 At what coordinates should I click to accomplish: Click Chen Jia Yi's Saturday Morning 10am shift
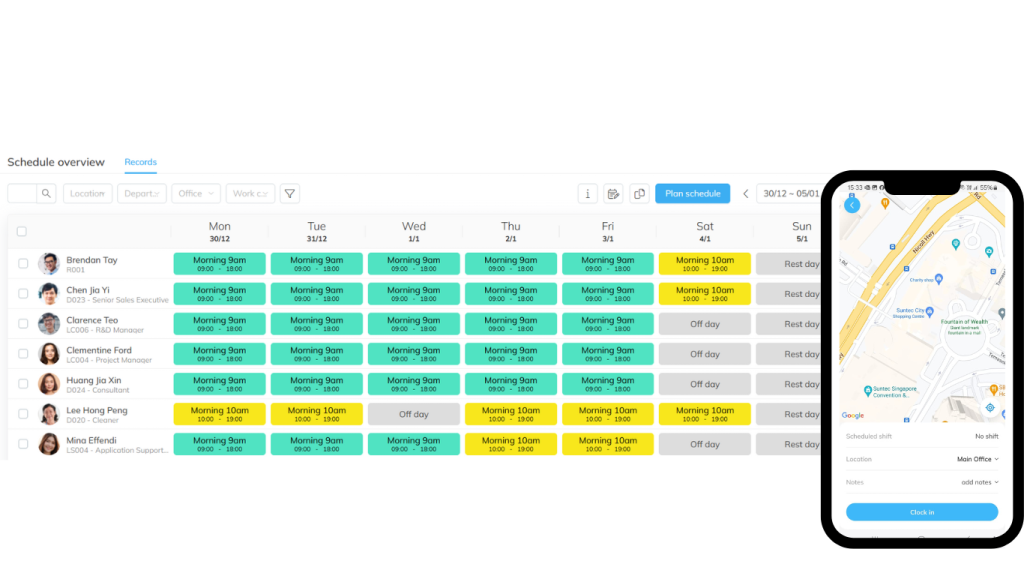705,294
